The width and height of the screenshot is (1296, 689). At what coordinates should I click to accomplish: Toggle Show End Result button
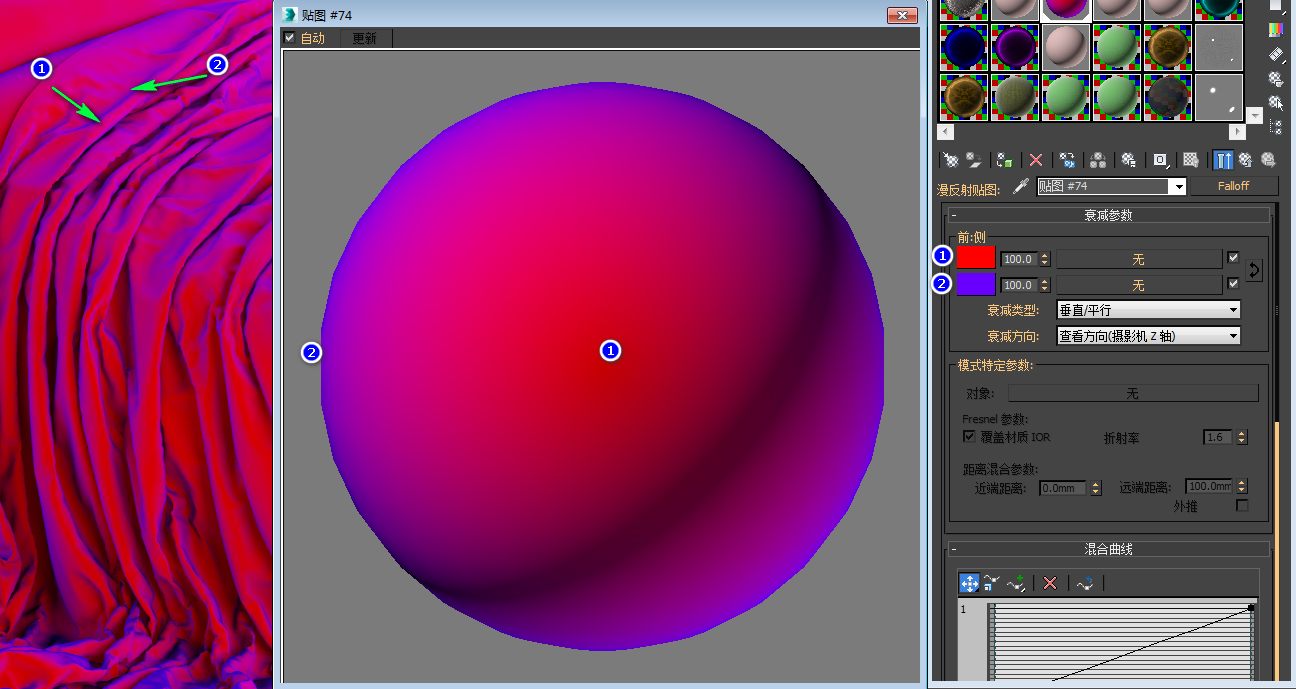pyautogui.click(x=1223, y=160)
